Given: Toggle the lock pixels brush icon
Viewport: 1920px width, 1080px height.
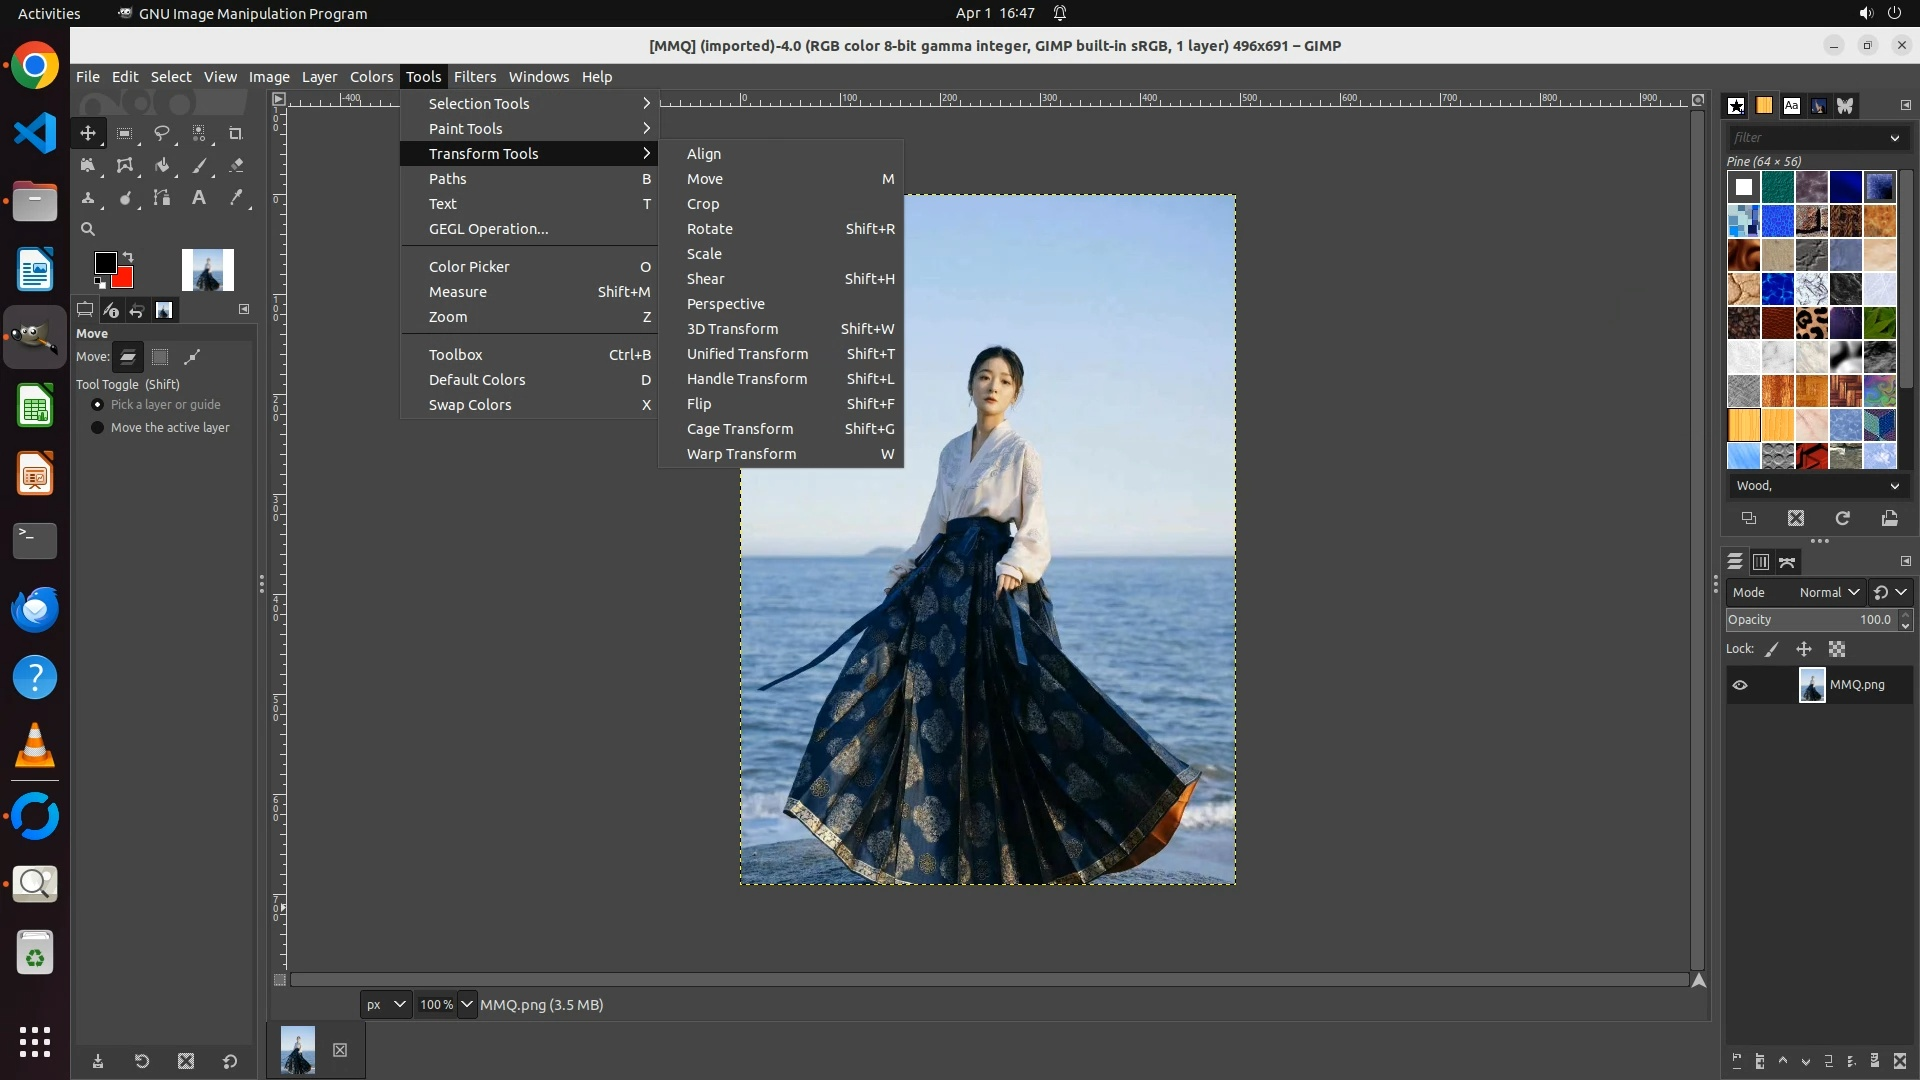Looking at the screenshot, I should [x=1772, y=650].
